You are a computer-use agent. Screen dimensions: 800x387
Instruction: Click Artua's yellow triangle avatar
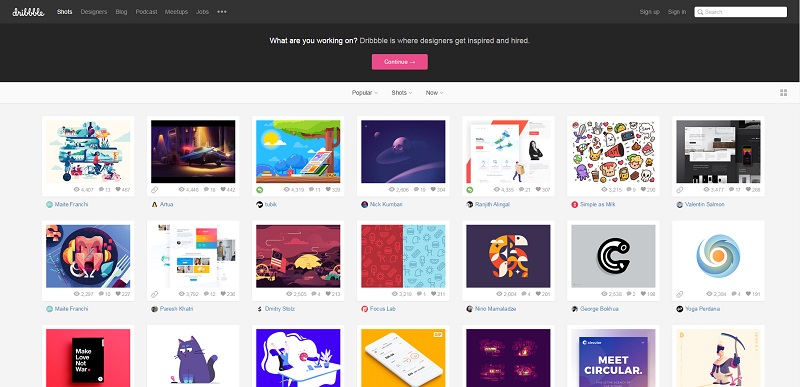[155, 204]
